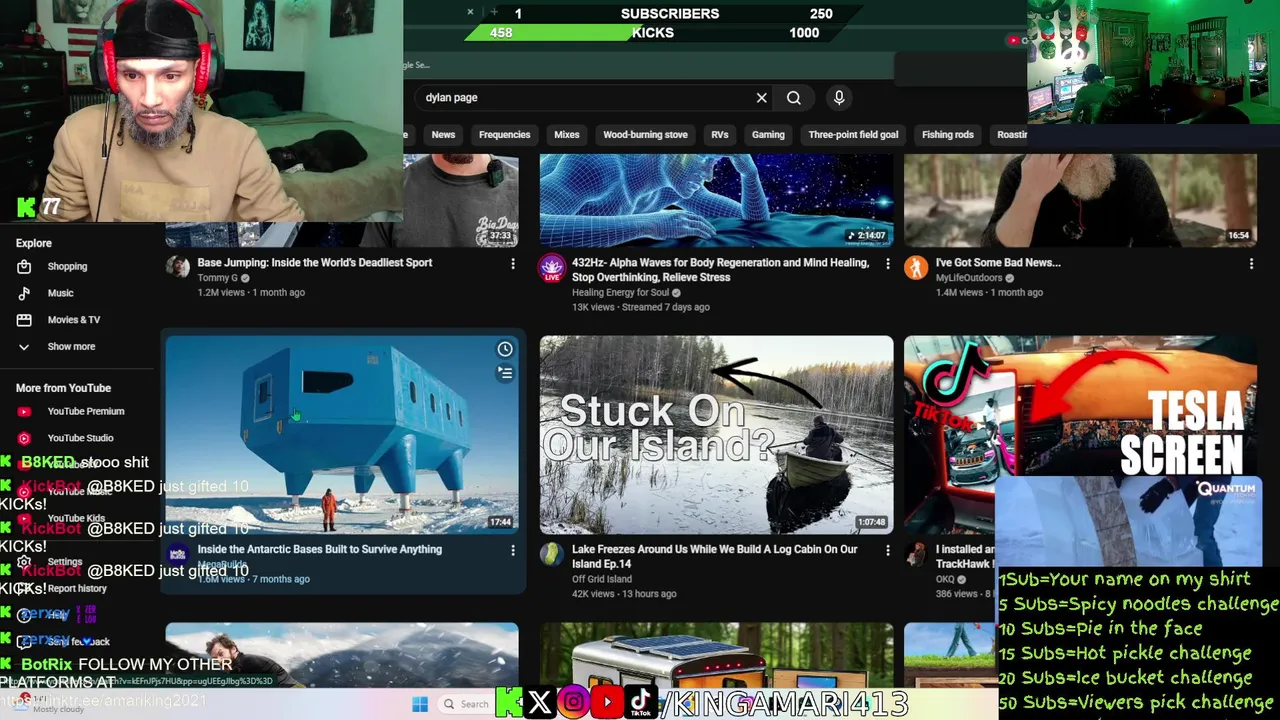
Task: Close the current browser tab
Action: pos(470,12)
